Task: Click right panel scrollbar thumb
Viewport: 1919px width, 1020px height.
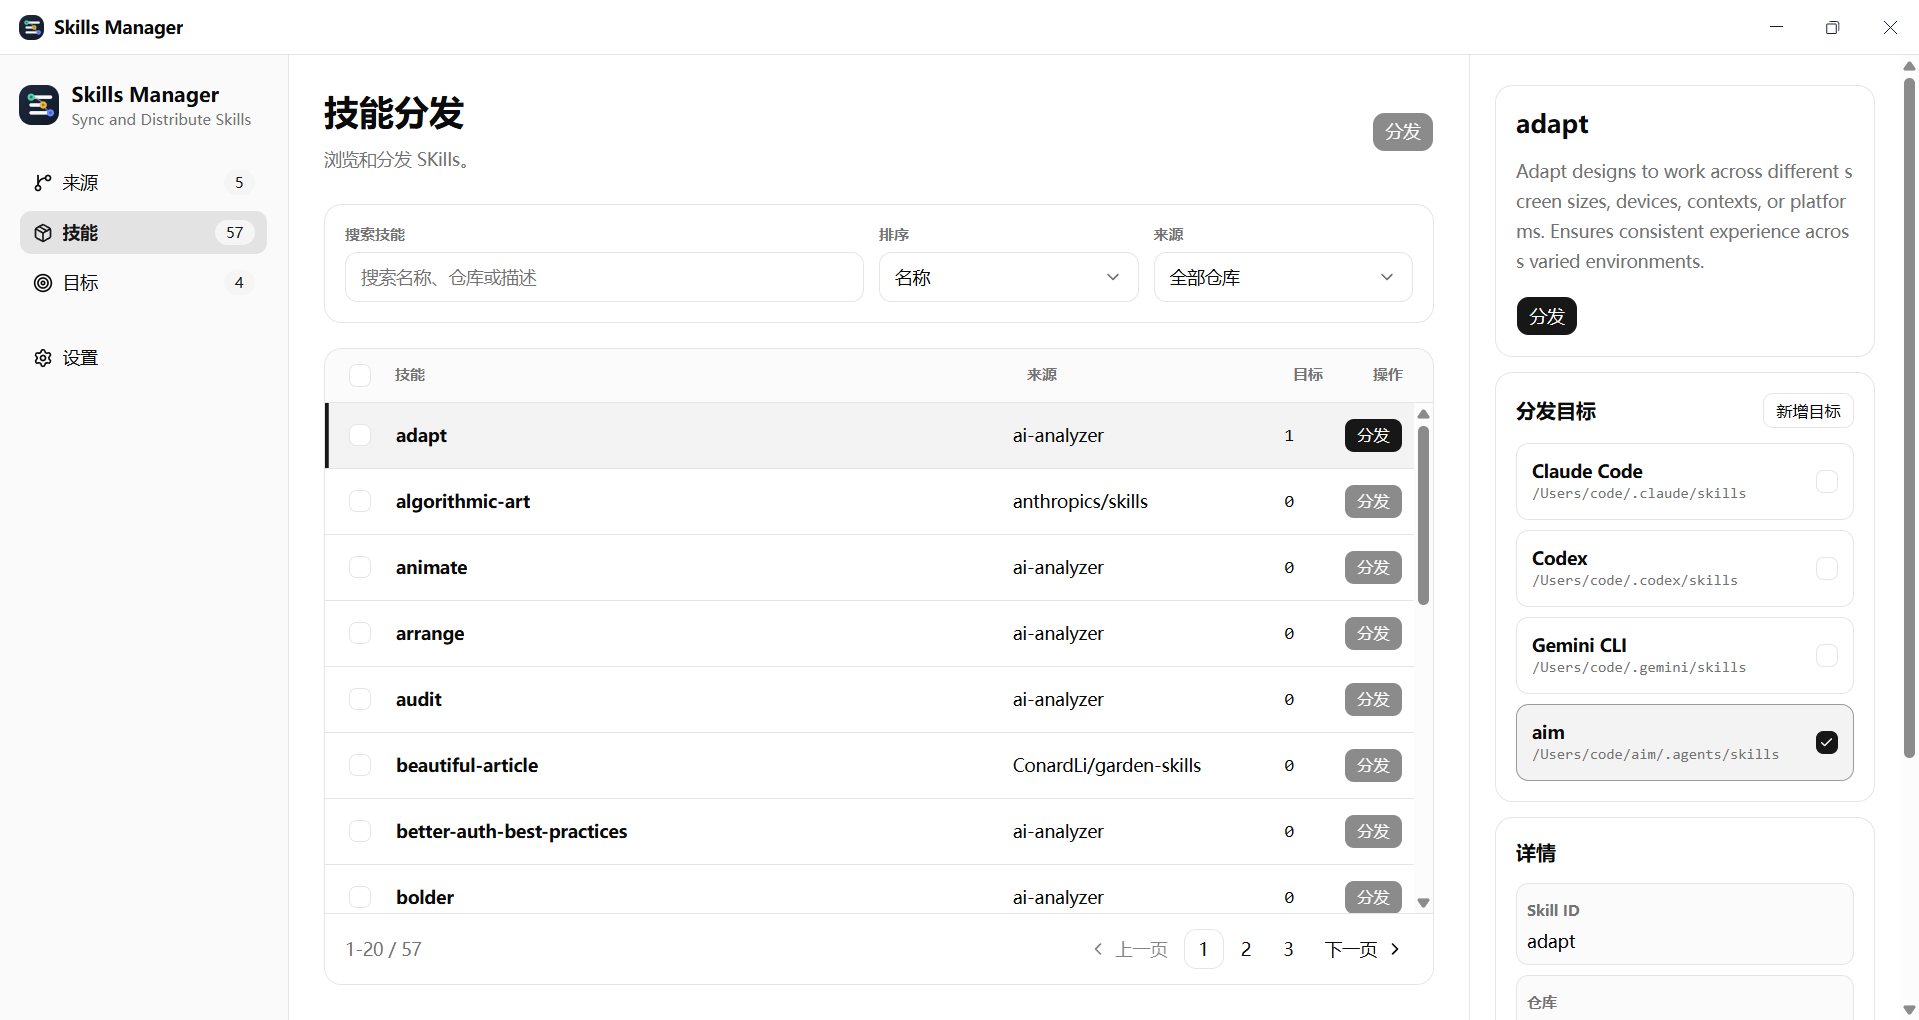Action: [x=1909, y=418]
